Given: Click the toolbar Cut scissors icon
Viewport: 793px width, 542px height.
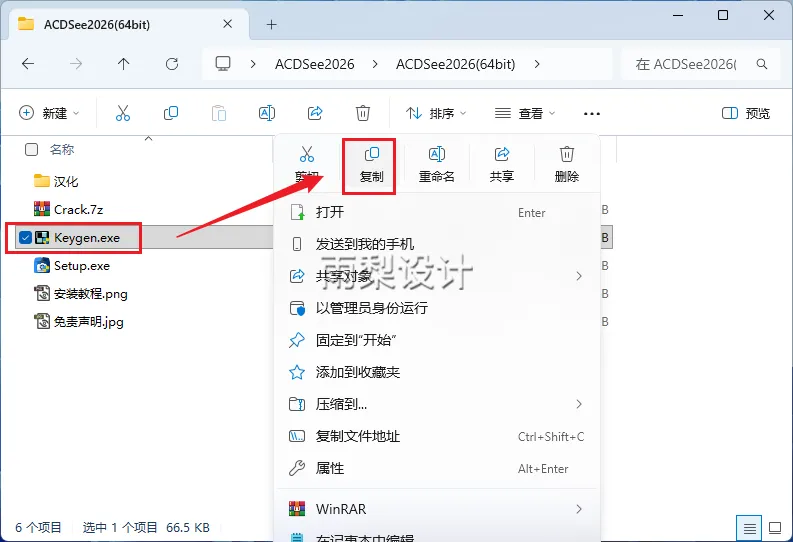Looking at the screenshot, I should 123,113.
